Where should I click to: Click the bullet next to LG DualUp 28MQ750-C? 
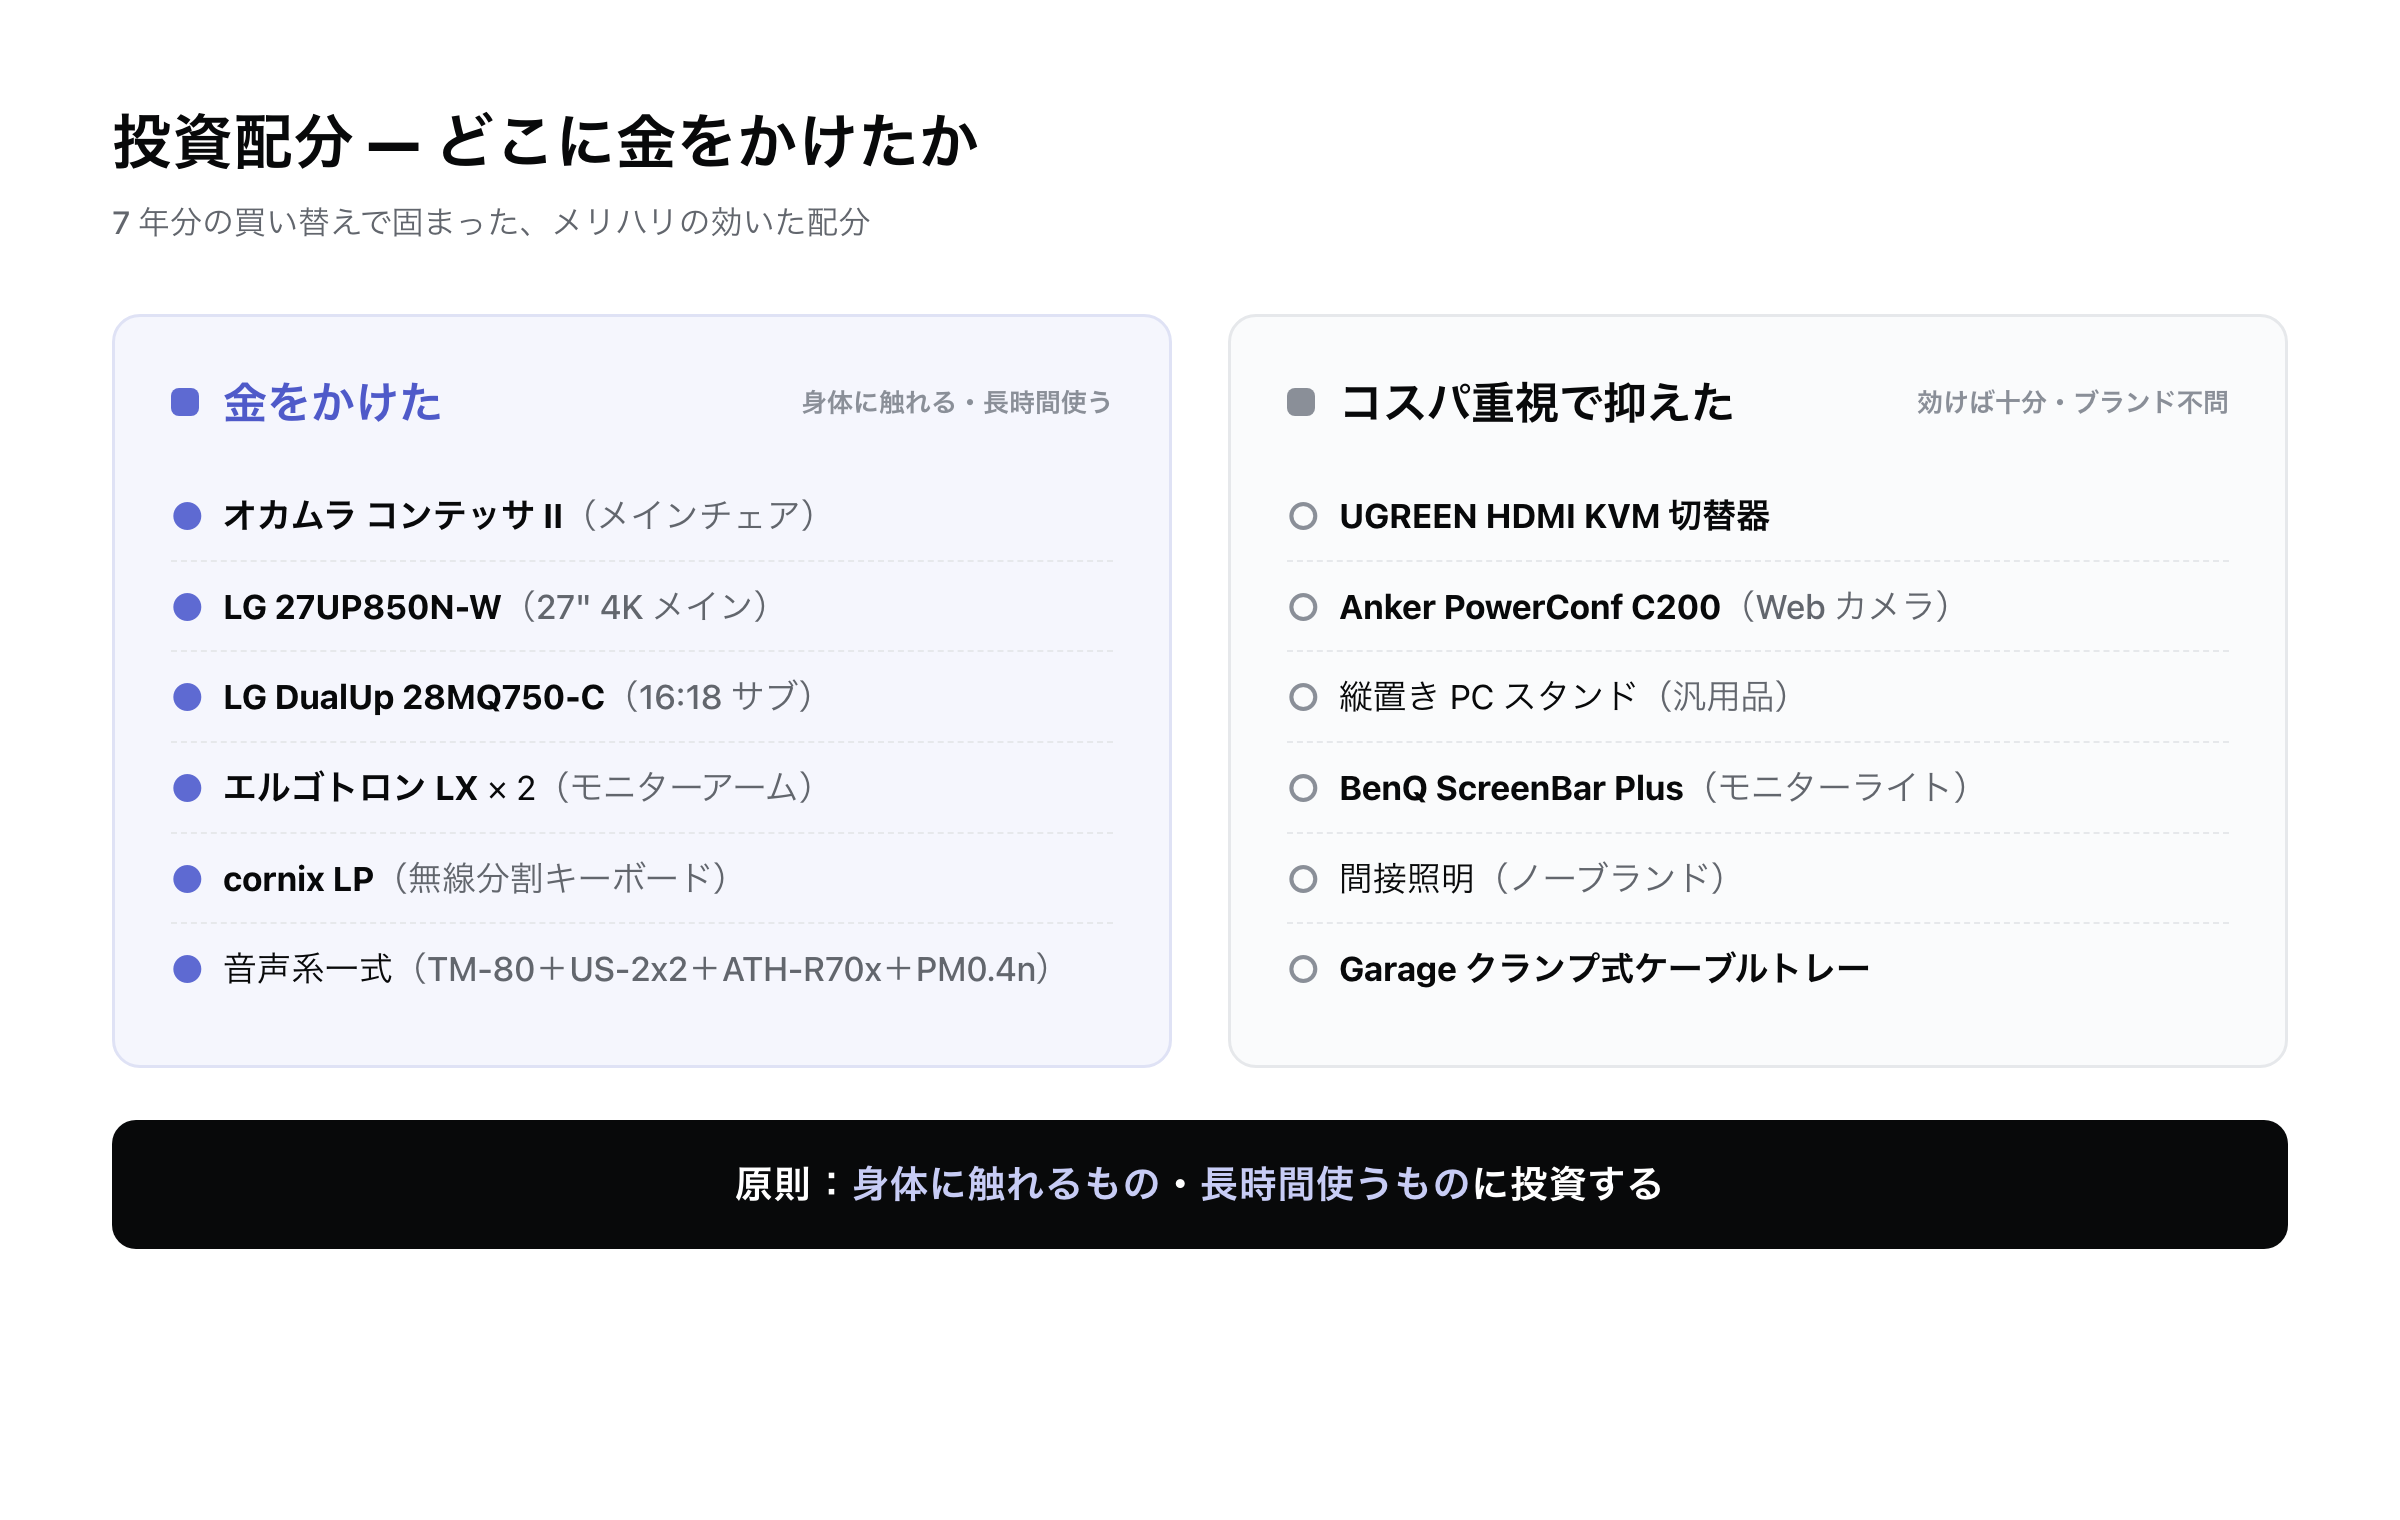pyautogui.click(x=187, y=697)
